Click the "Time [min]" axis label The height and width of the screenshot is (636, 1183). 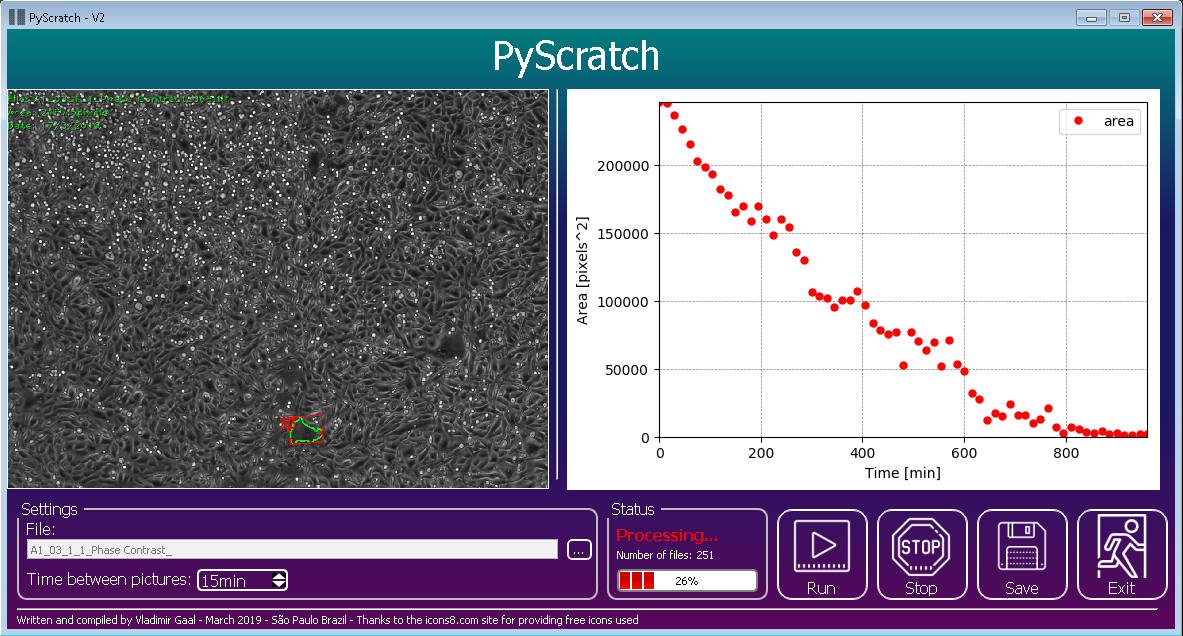pos(902,473)
